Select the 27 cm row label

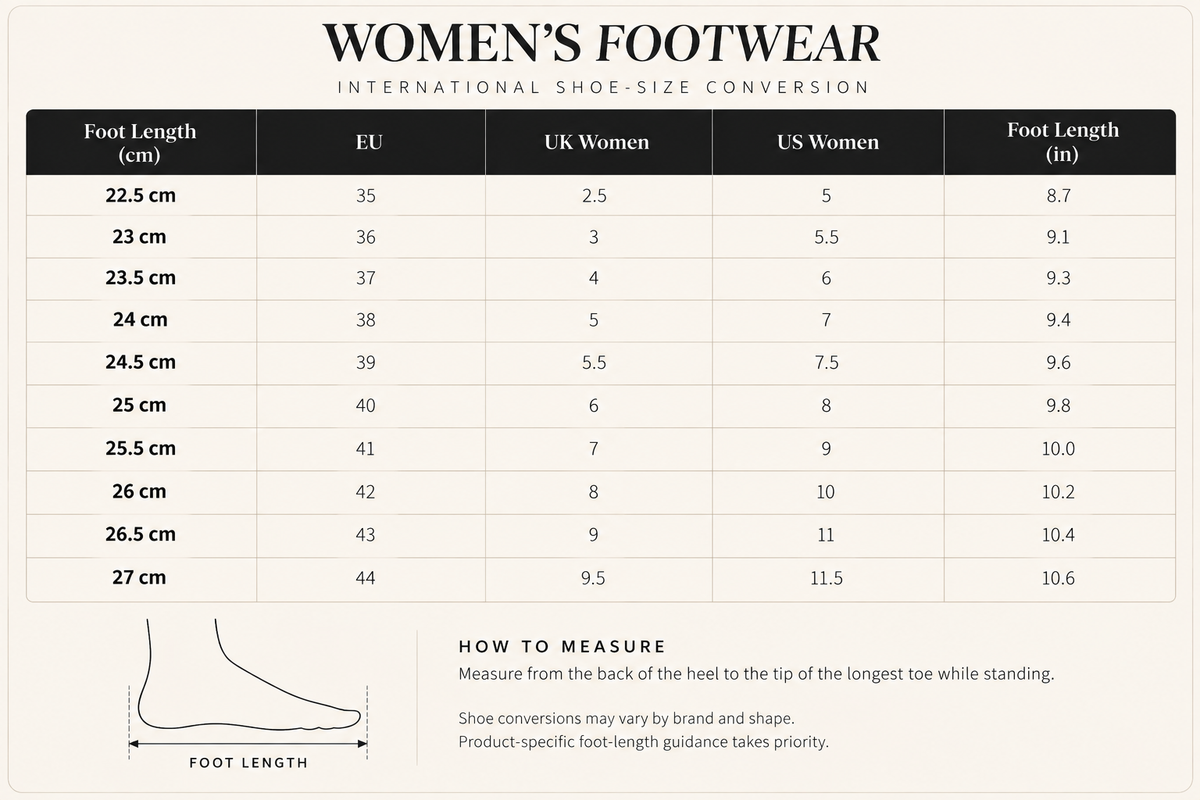coord(140,577)
